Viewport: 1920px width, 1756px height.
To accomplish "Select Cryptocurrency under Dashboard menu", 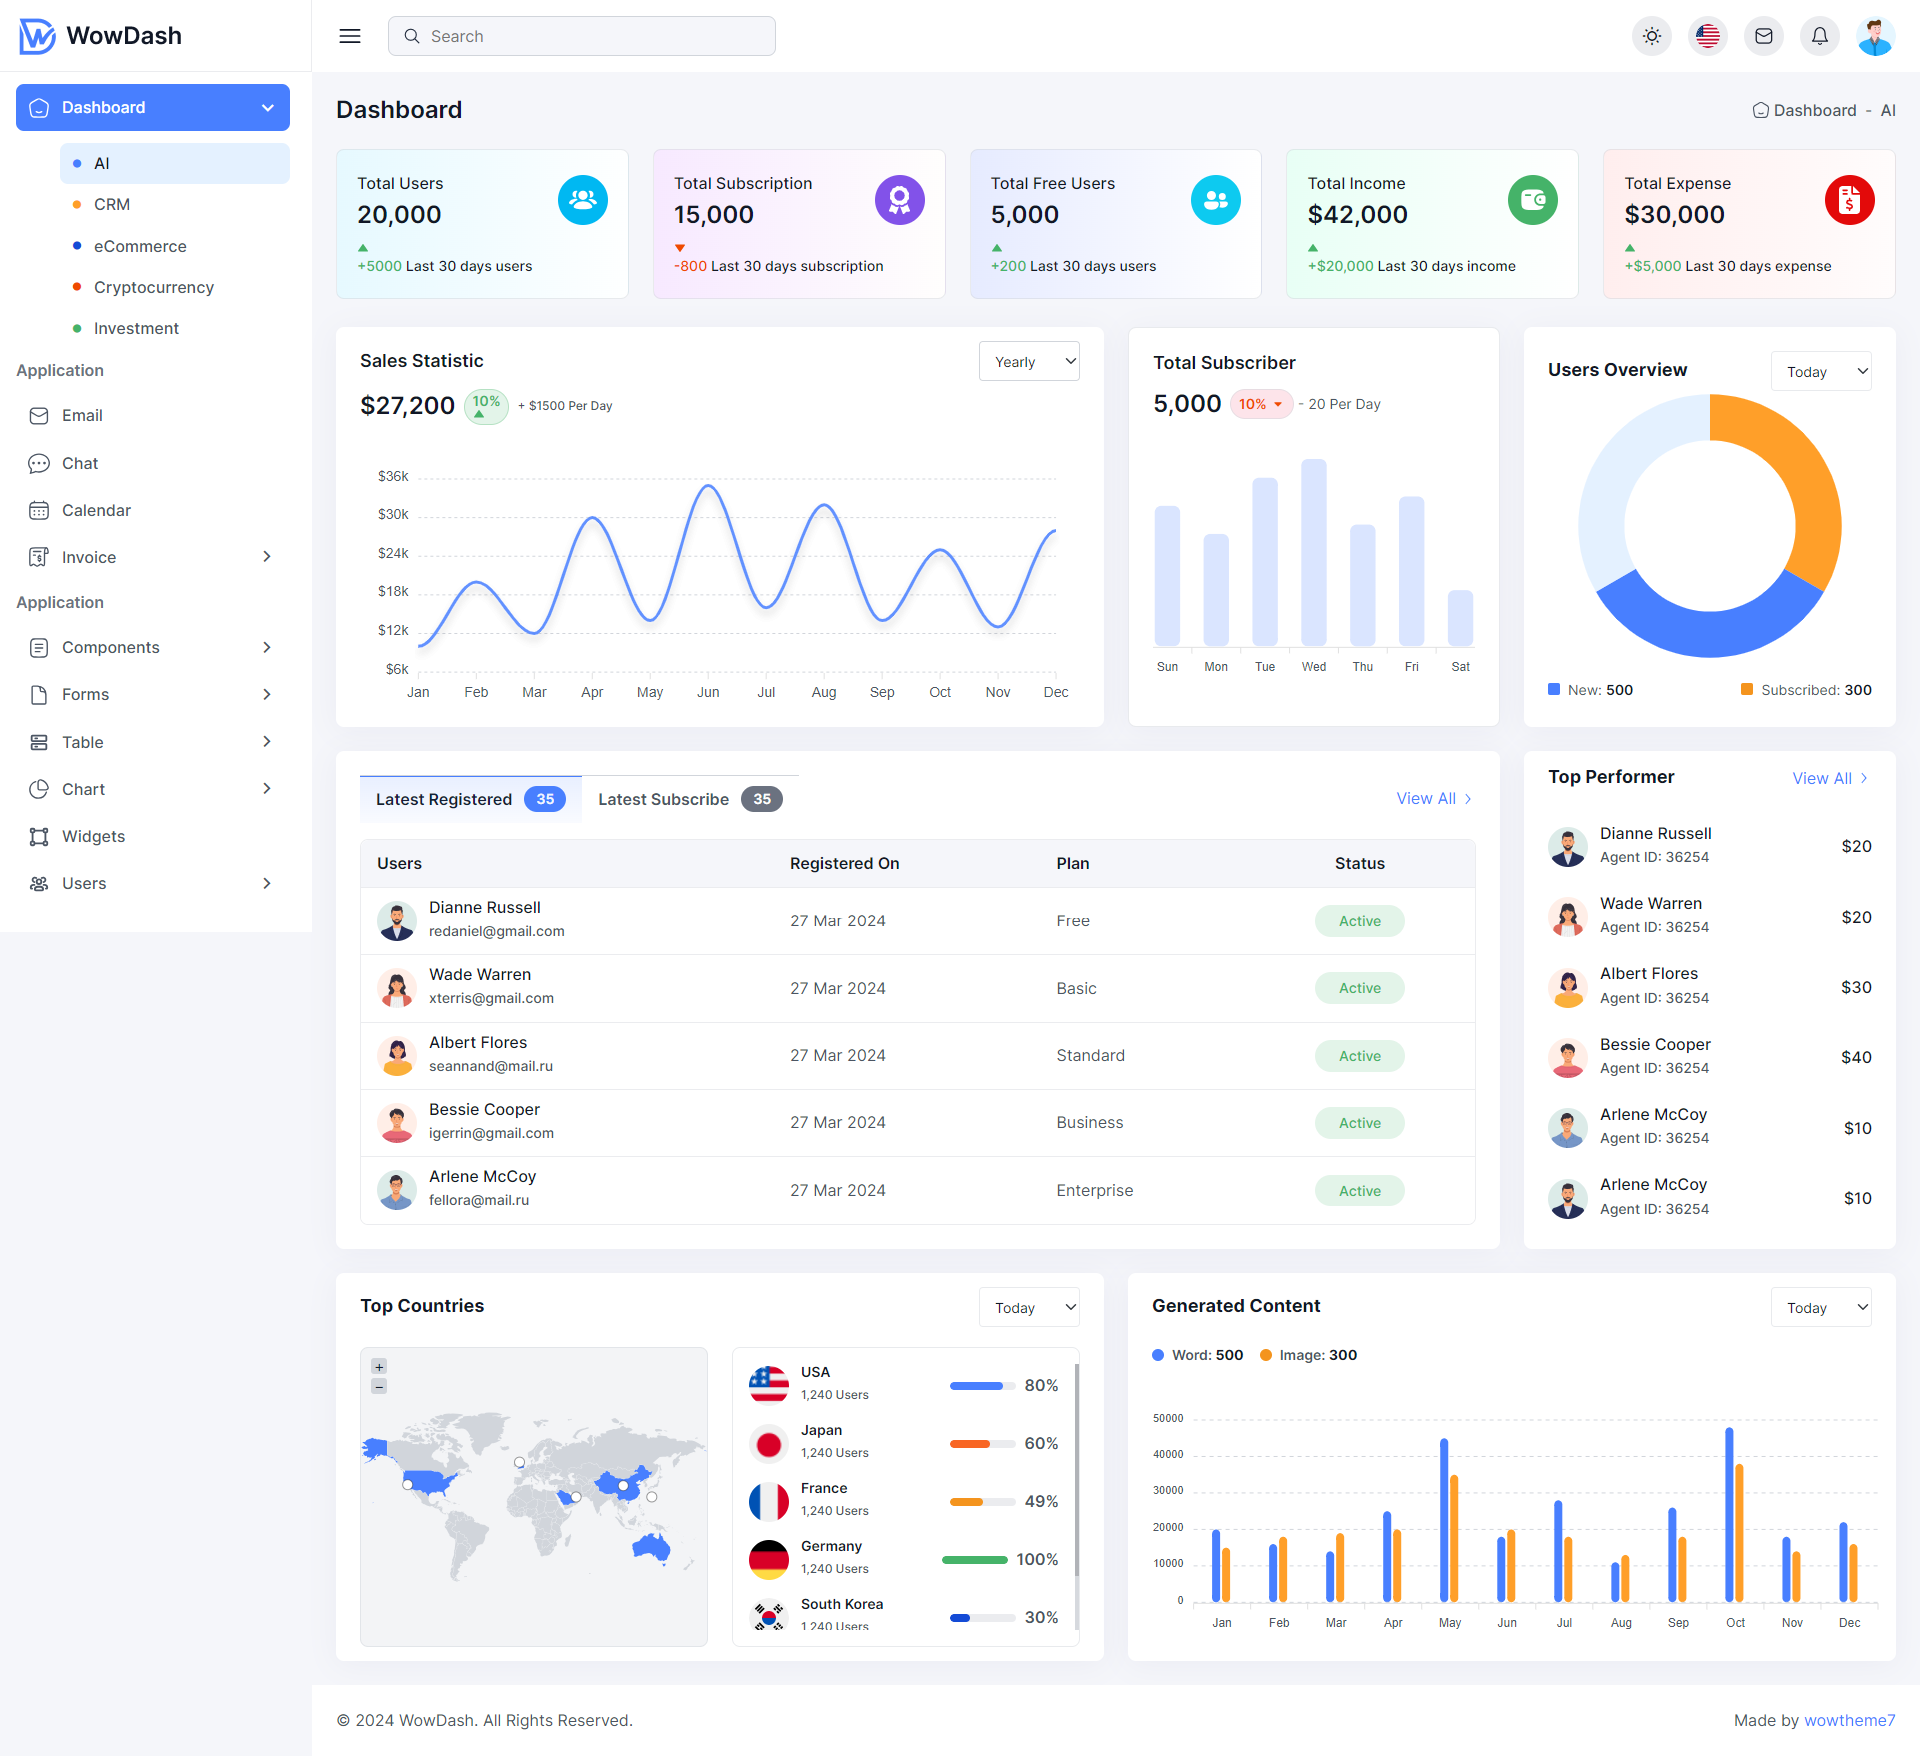I will click(x=153, y=287).
